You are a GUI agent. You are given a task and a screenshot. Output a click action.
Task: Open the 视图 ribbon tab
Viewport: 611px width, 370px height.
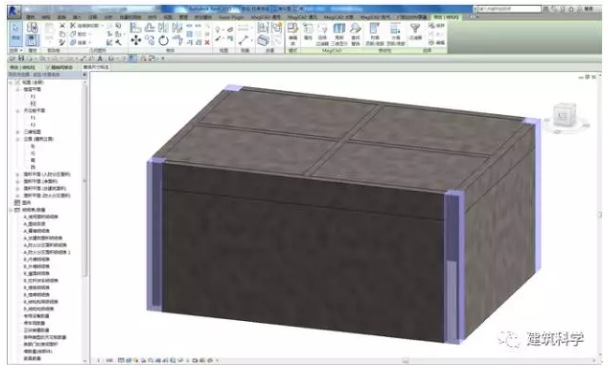[168, 18]
